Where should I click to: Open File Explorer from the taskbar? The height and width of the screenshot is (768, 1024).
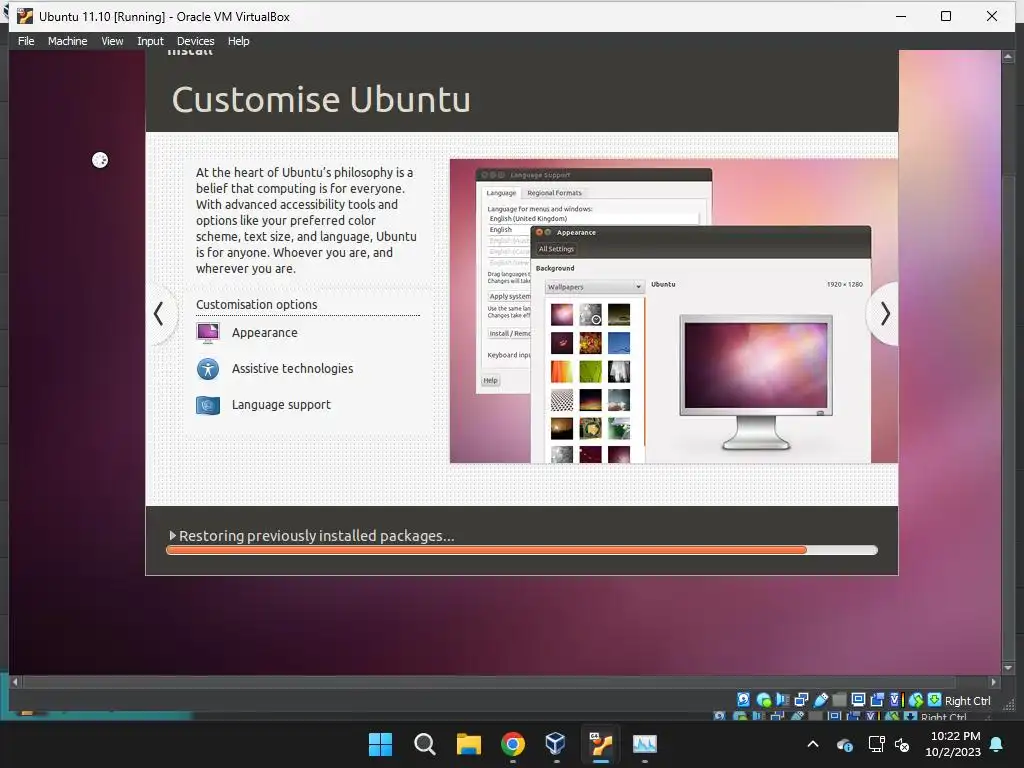468,744
